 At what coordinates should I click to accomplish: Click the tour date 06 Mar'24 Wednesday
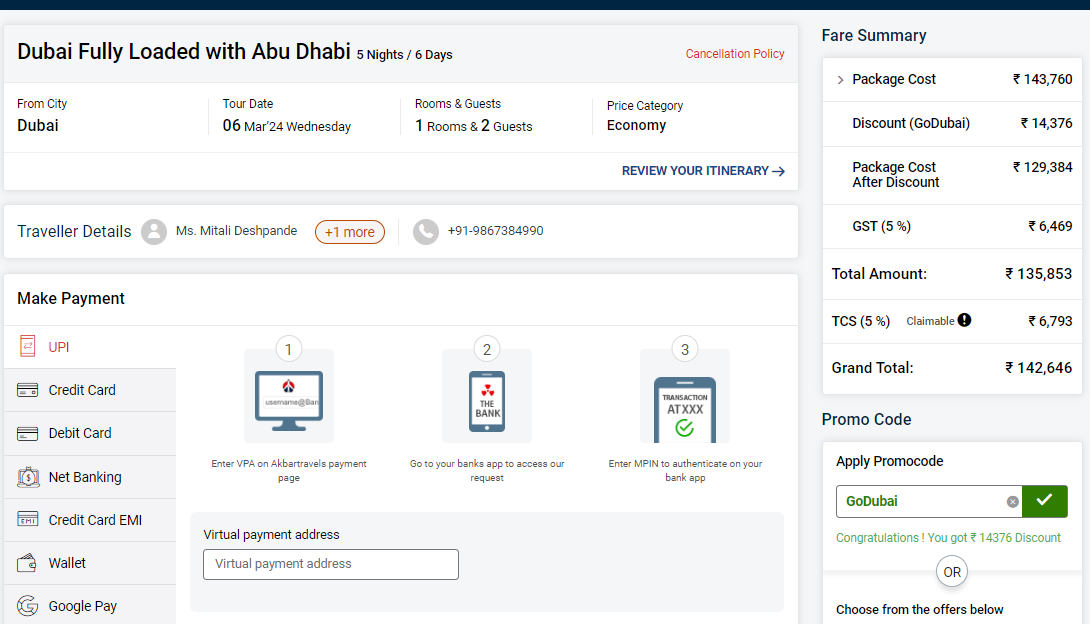tap(286, 126)
